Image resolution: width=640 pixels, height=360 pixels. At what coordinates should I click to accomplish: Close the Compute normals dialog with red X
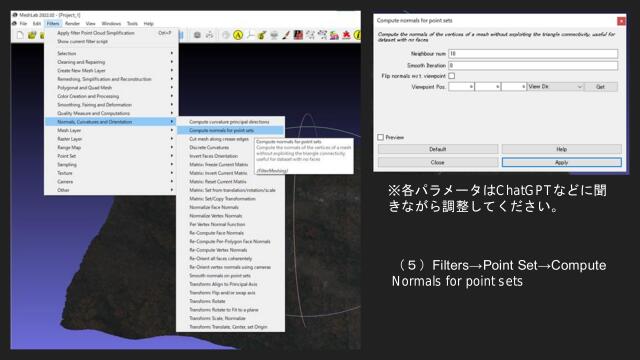pos(621,20)
